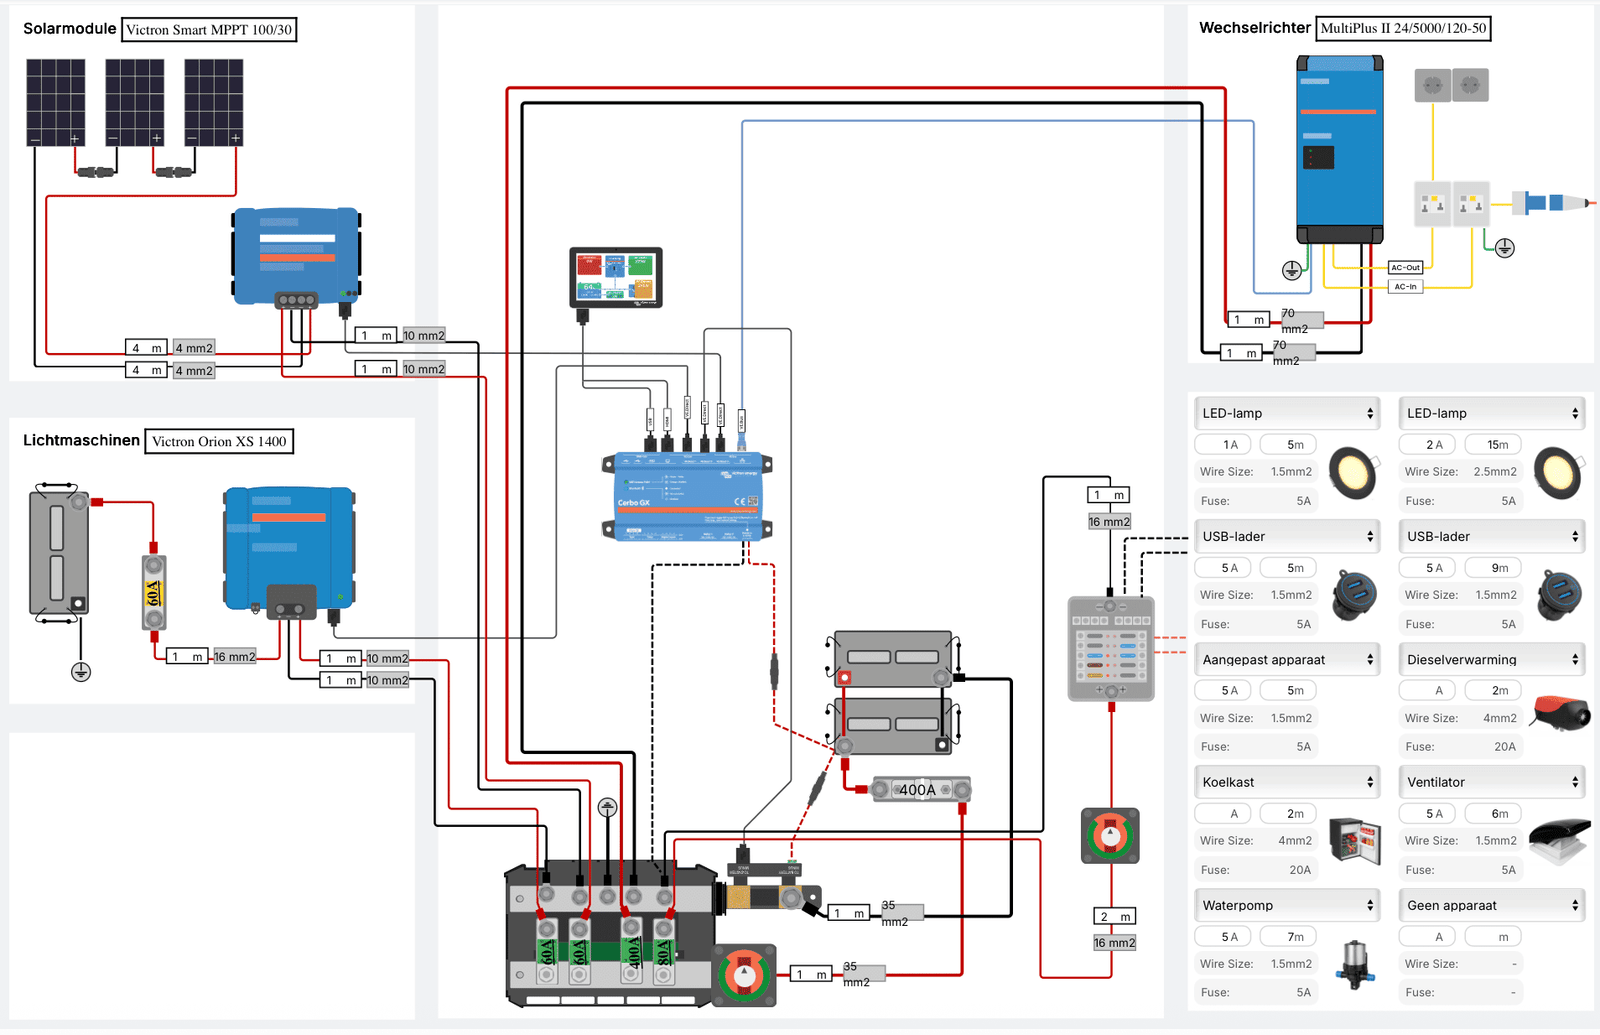Edit the 7m cable length field for Waterpomp
The image size is (1600, 1035).
tap(1289, 935)
